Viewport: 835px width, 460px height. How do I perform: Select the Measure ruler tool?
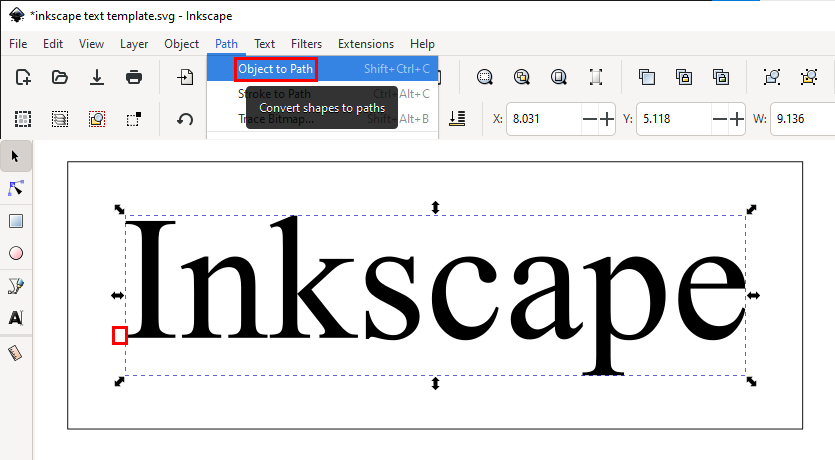[x=15, y=353]
